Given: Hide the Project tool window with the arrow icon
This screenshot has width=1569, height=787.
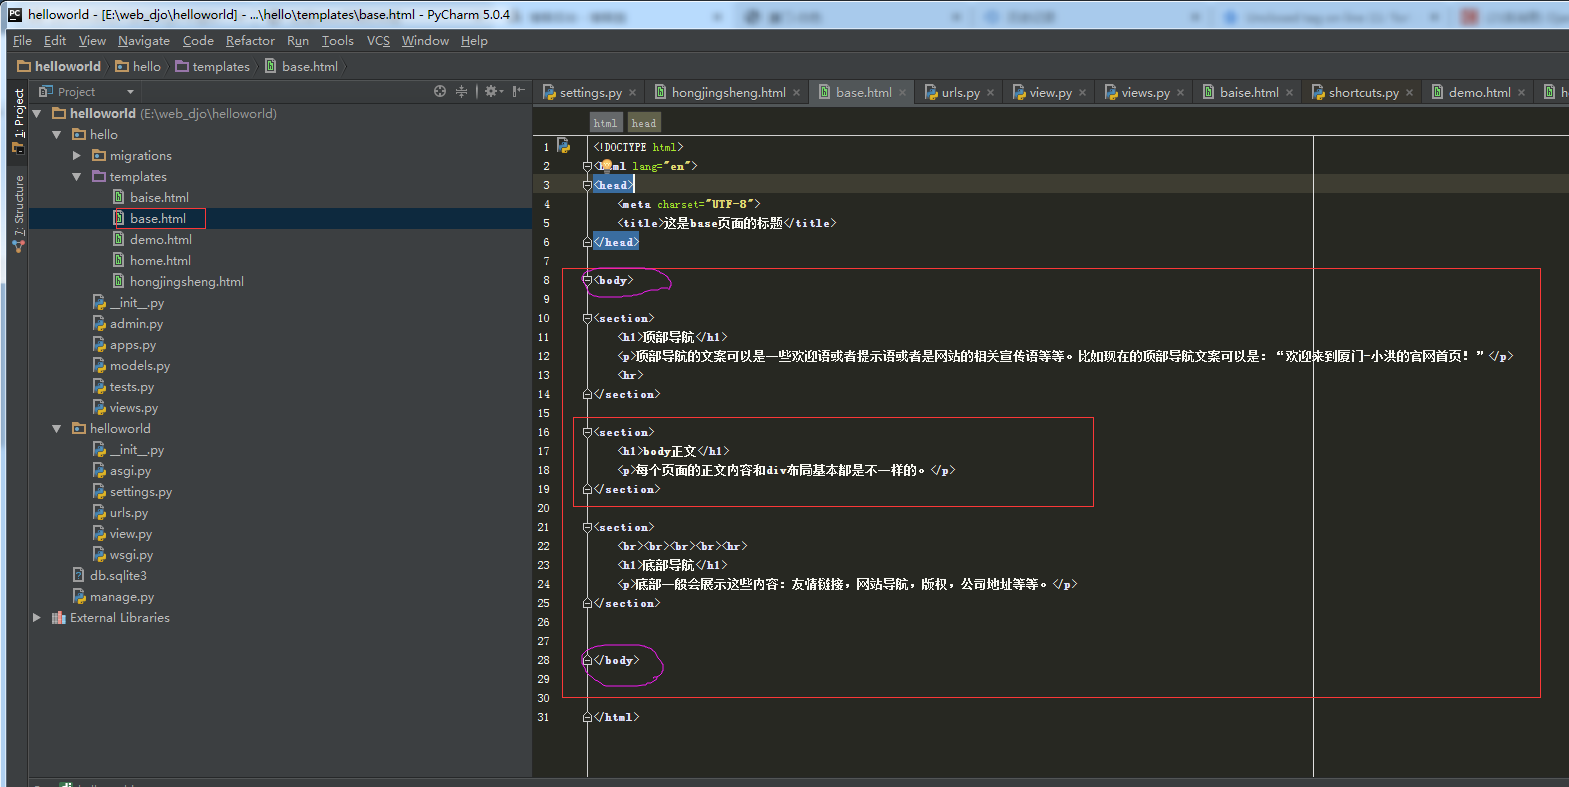Looking at the screenshot, I should pyautogui.click(x=518, y=91).
